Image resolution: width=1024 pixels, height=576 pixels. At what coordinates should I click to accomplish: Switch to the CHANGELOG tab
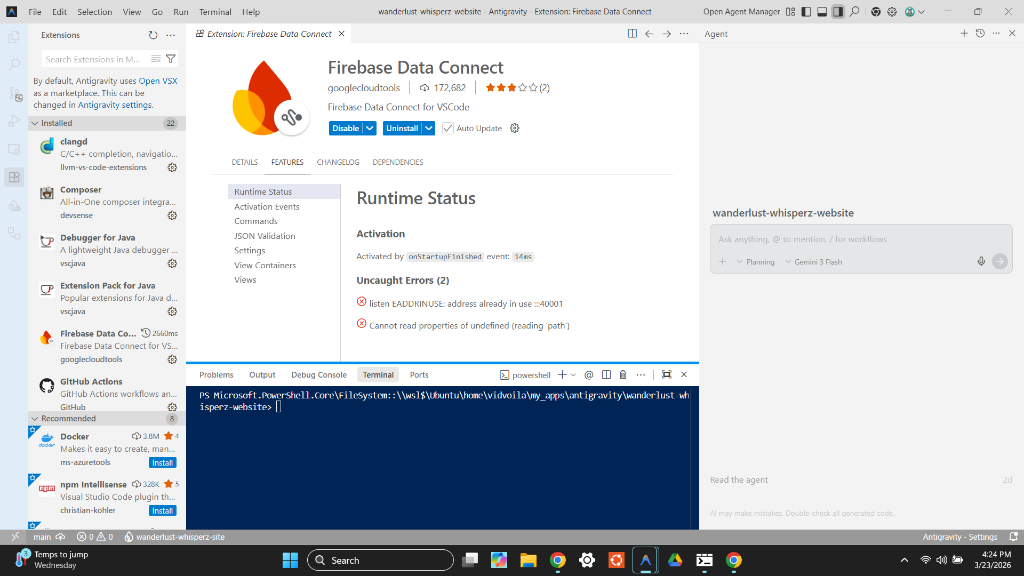[338, 162]
